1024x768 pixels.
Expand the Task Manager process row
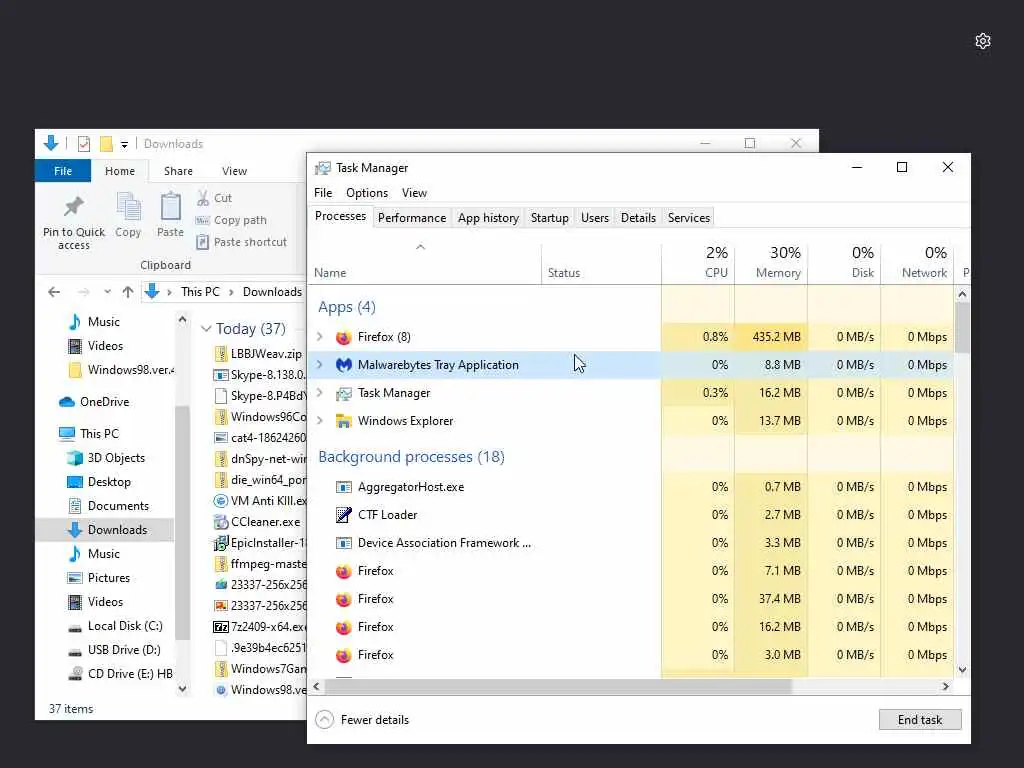(x=320, y=393)
